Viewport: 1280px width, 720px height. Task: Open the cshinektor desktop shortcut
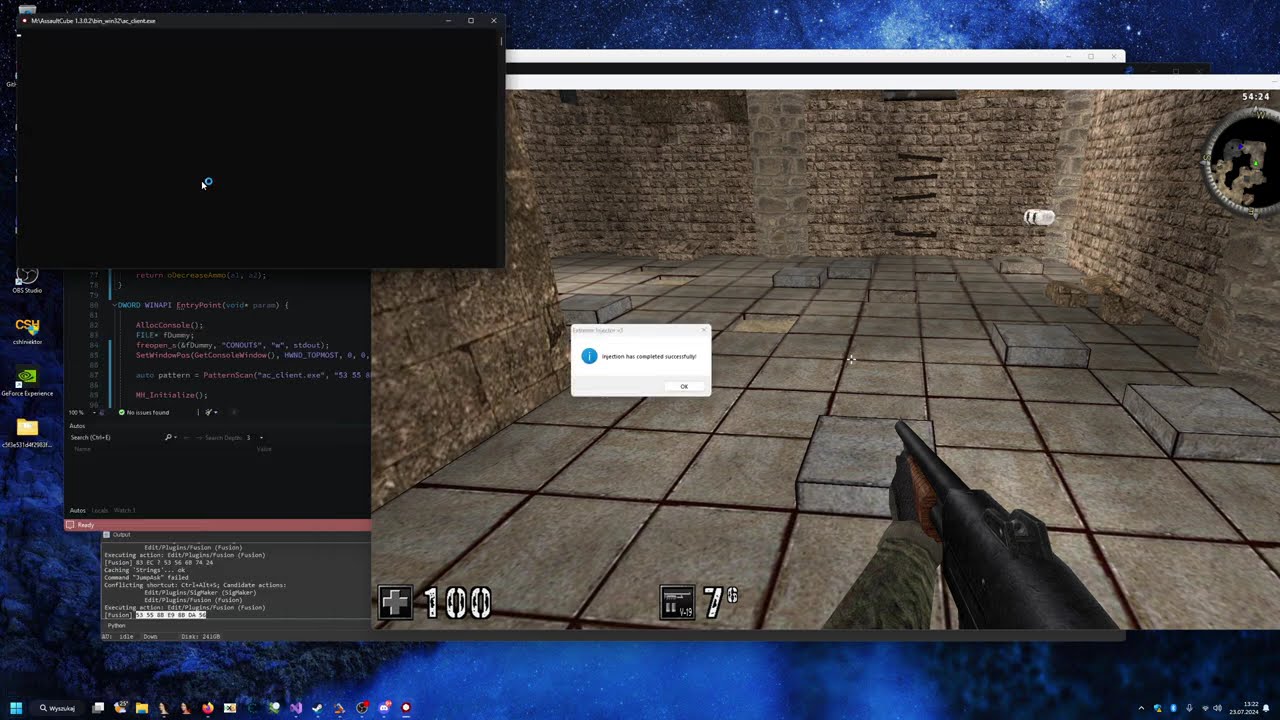pyautogui.click(x=27, y=332)
